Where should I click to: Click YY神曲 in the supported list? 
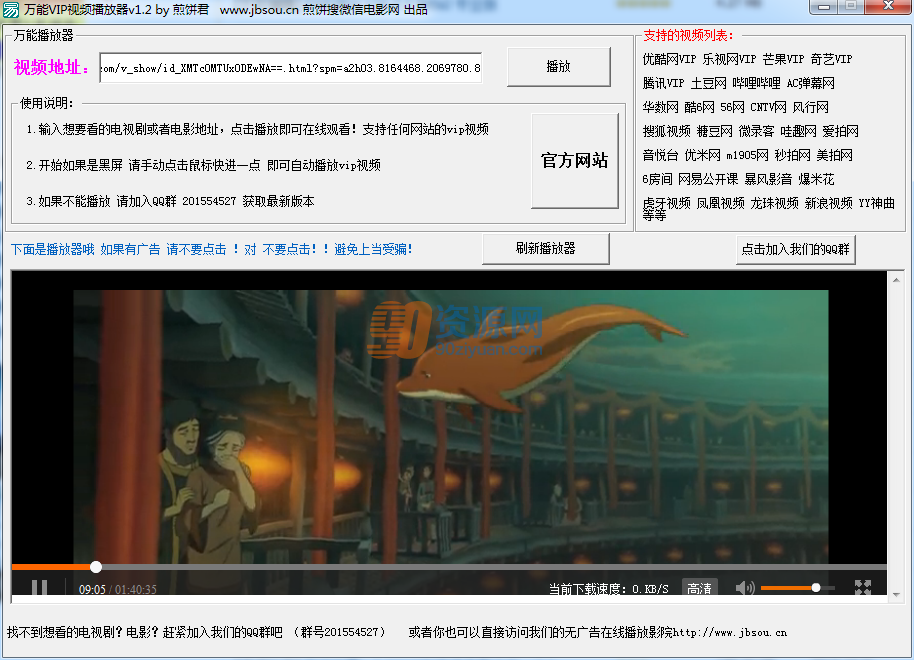876,203
